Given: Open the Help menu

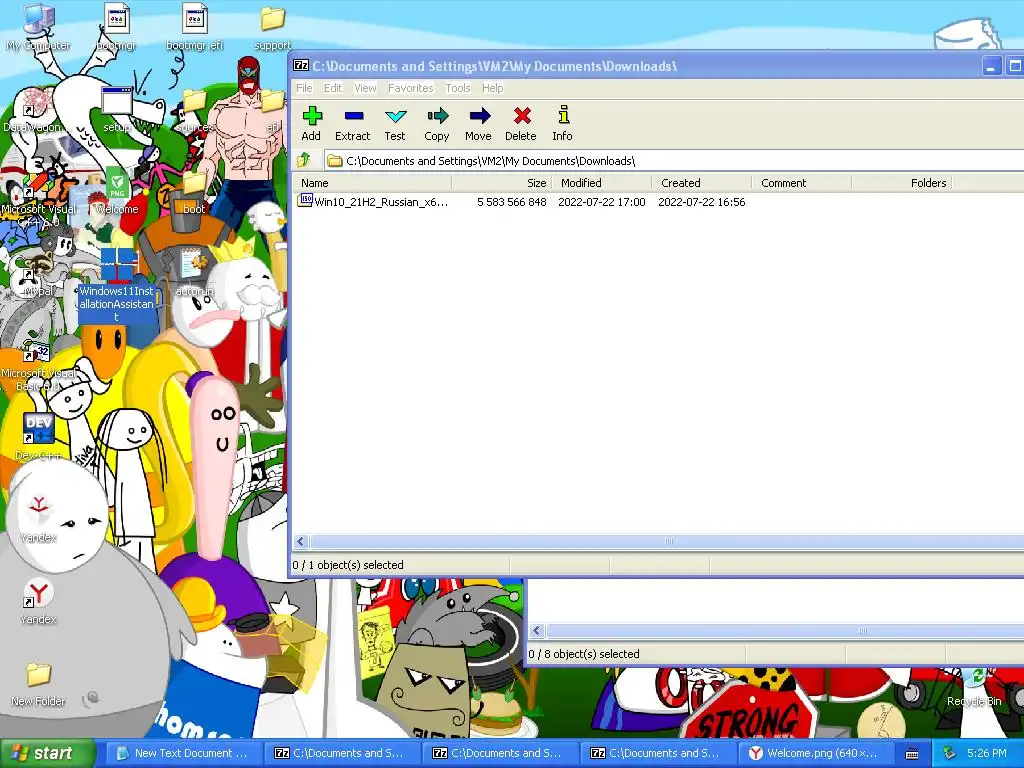Looking at the screenshot, I should point(492,88).
